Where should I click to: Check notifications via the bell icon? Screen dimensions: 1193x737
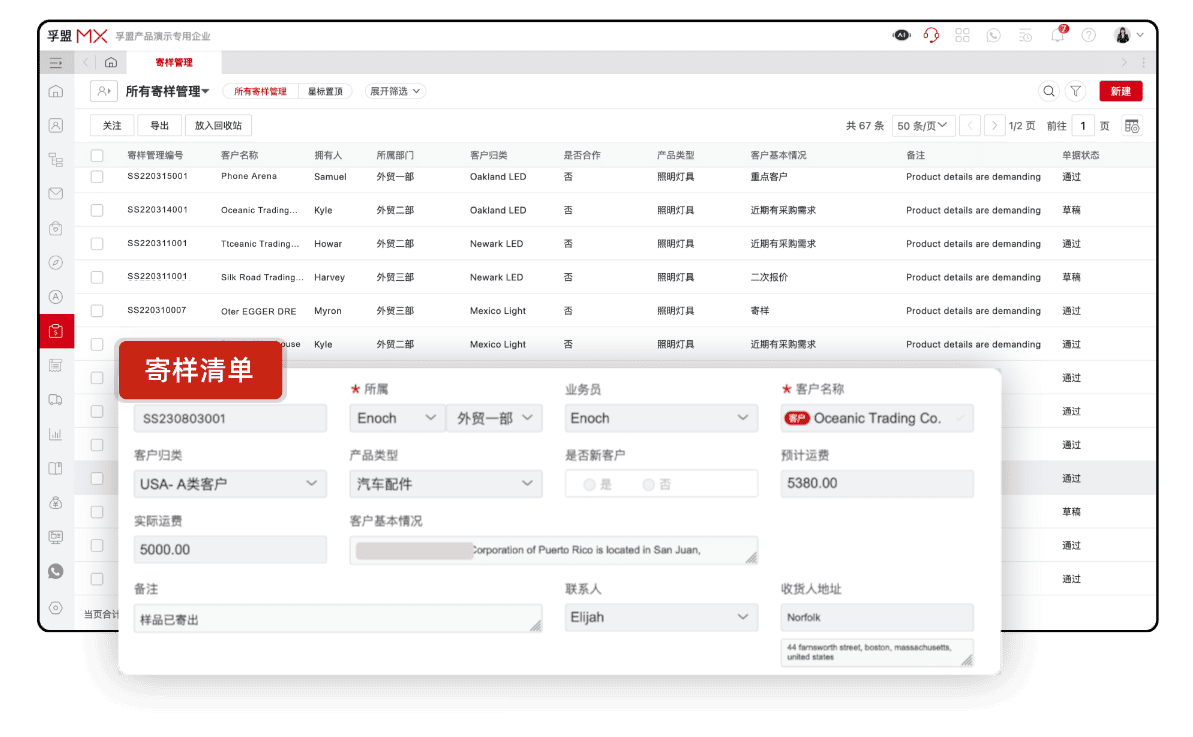1057,35
